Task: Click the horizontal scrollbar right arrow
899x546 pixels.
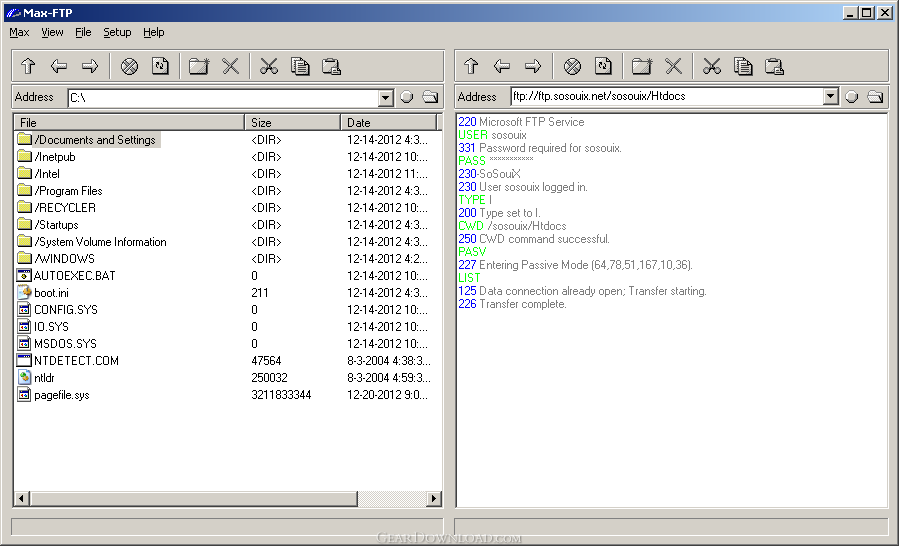Action: (434, 498)
